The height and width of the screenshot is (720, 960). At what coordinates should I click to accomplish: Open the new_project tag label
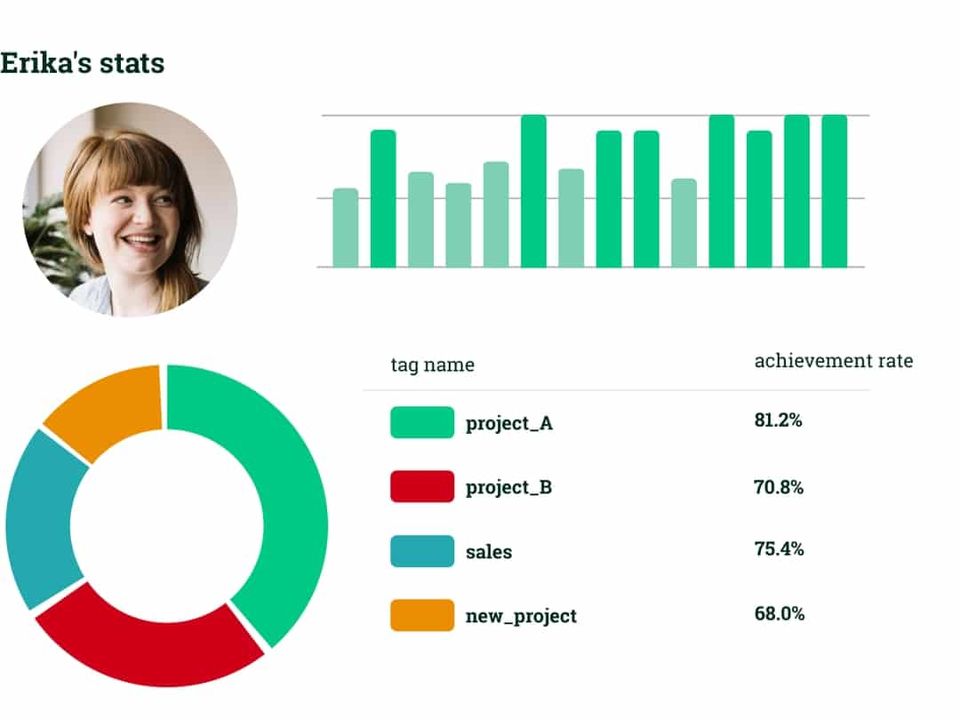click(x=521, y=616)
